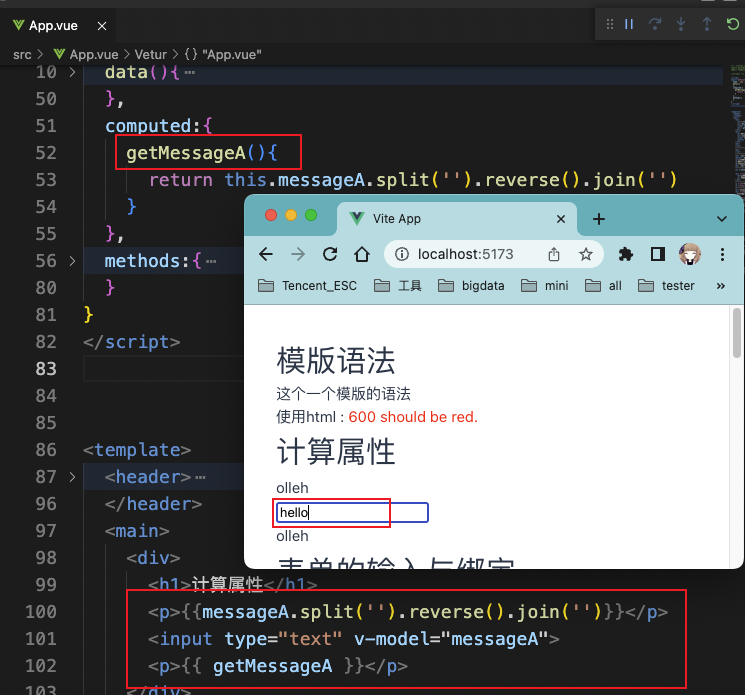Open the browser three-dot menu

pyautogui.click(x=722, y=255)
